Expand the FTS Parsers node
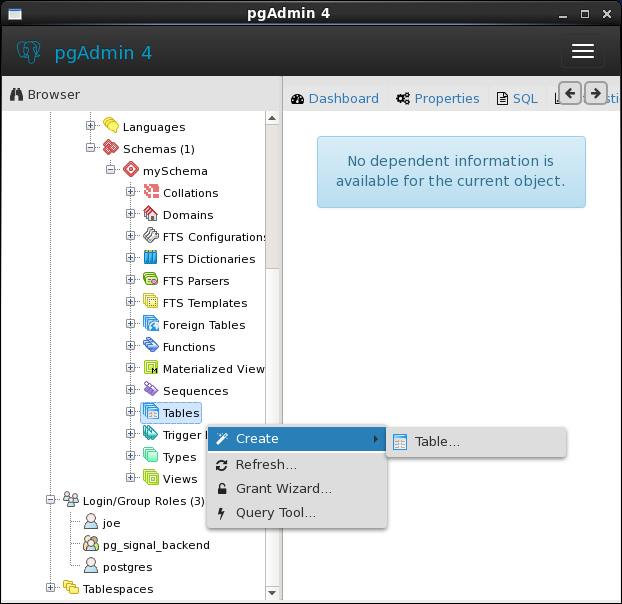This screenshot has height=604, width=622. click(x=131, y=280)
